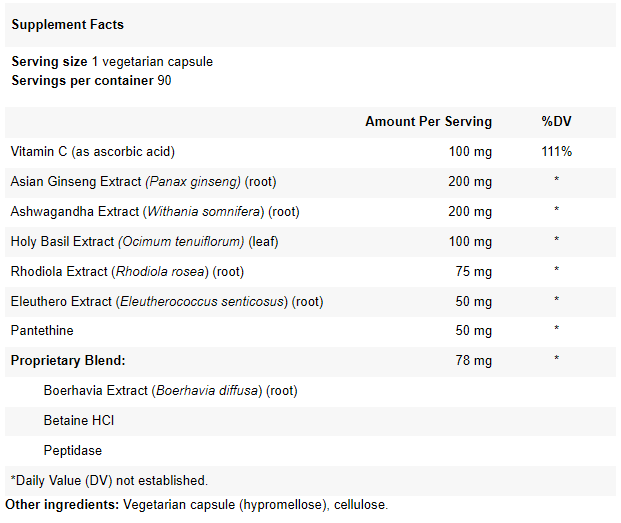Click the 78 mg blend amount
The width and height of the screenshot is (621, 523).
pos(474,360)
